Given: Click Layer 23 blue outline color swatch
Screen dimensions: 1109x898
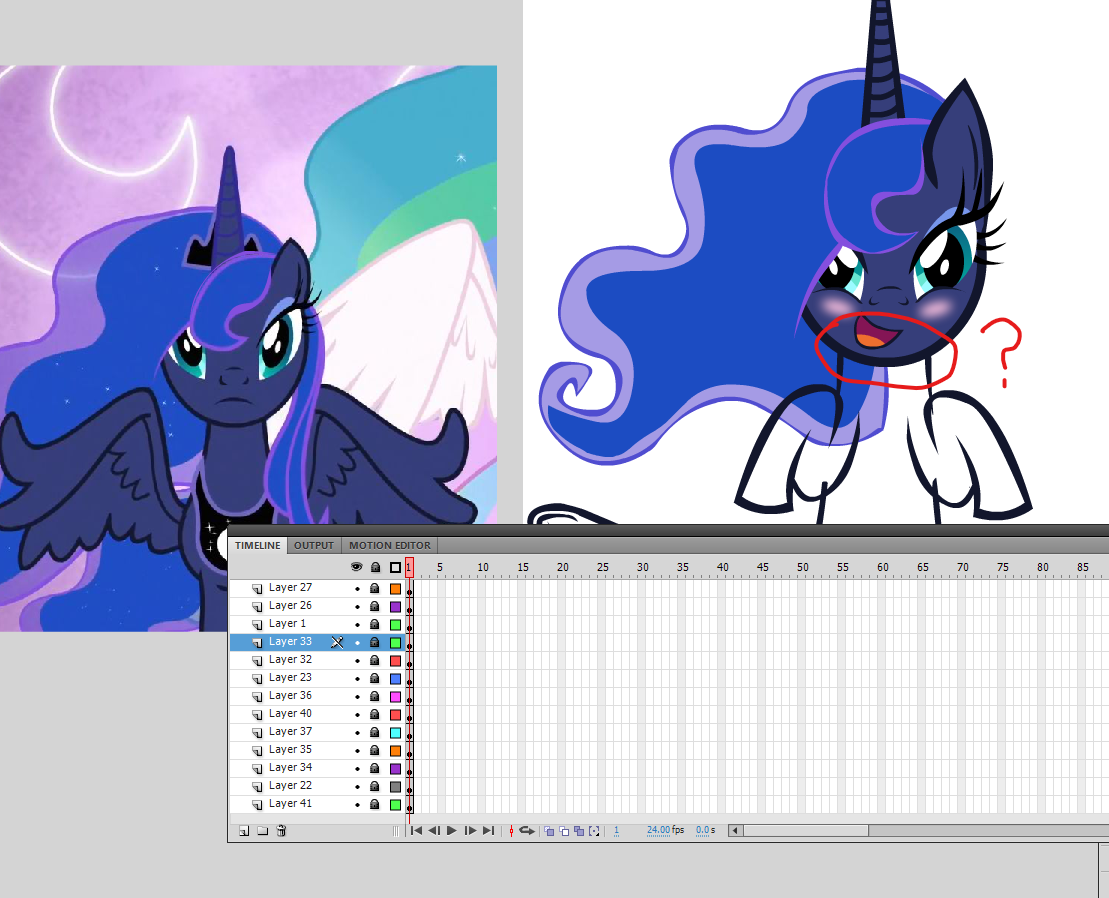Looking at the screenshot, I should [395, 679].
